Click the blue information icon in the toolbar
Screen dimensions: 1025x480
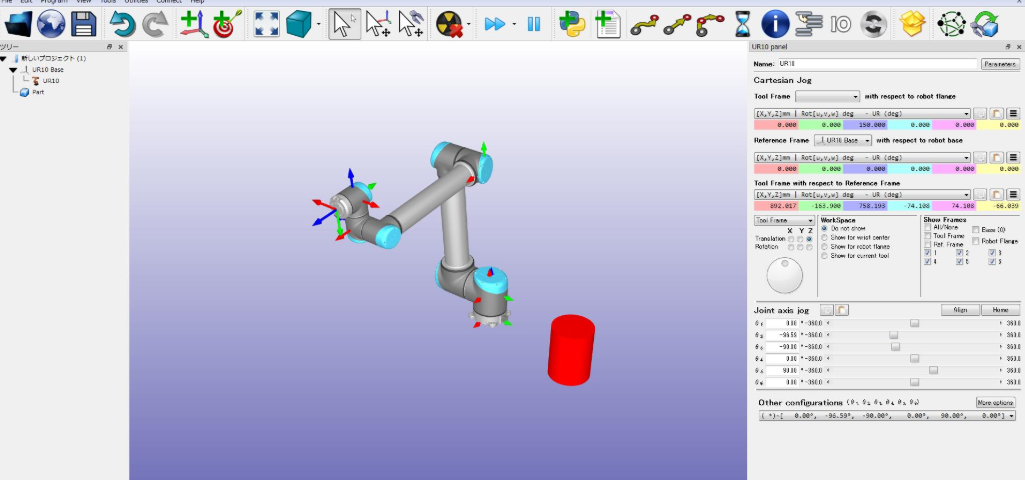point(776,24)
